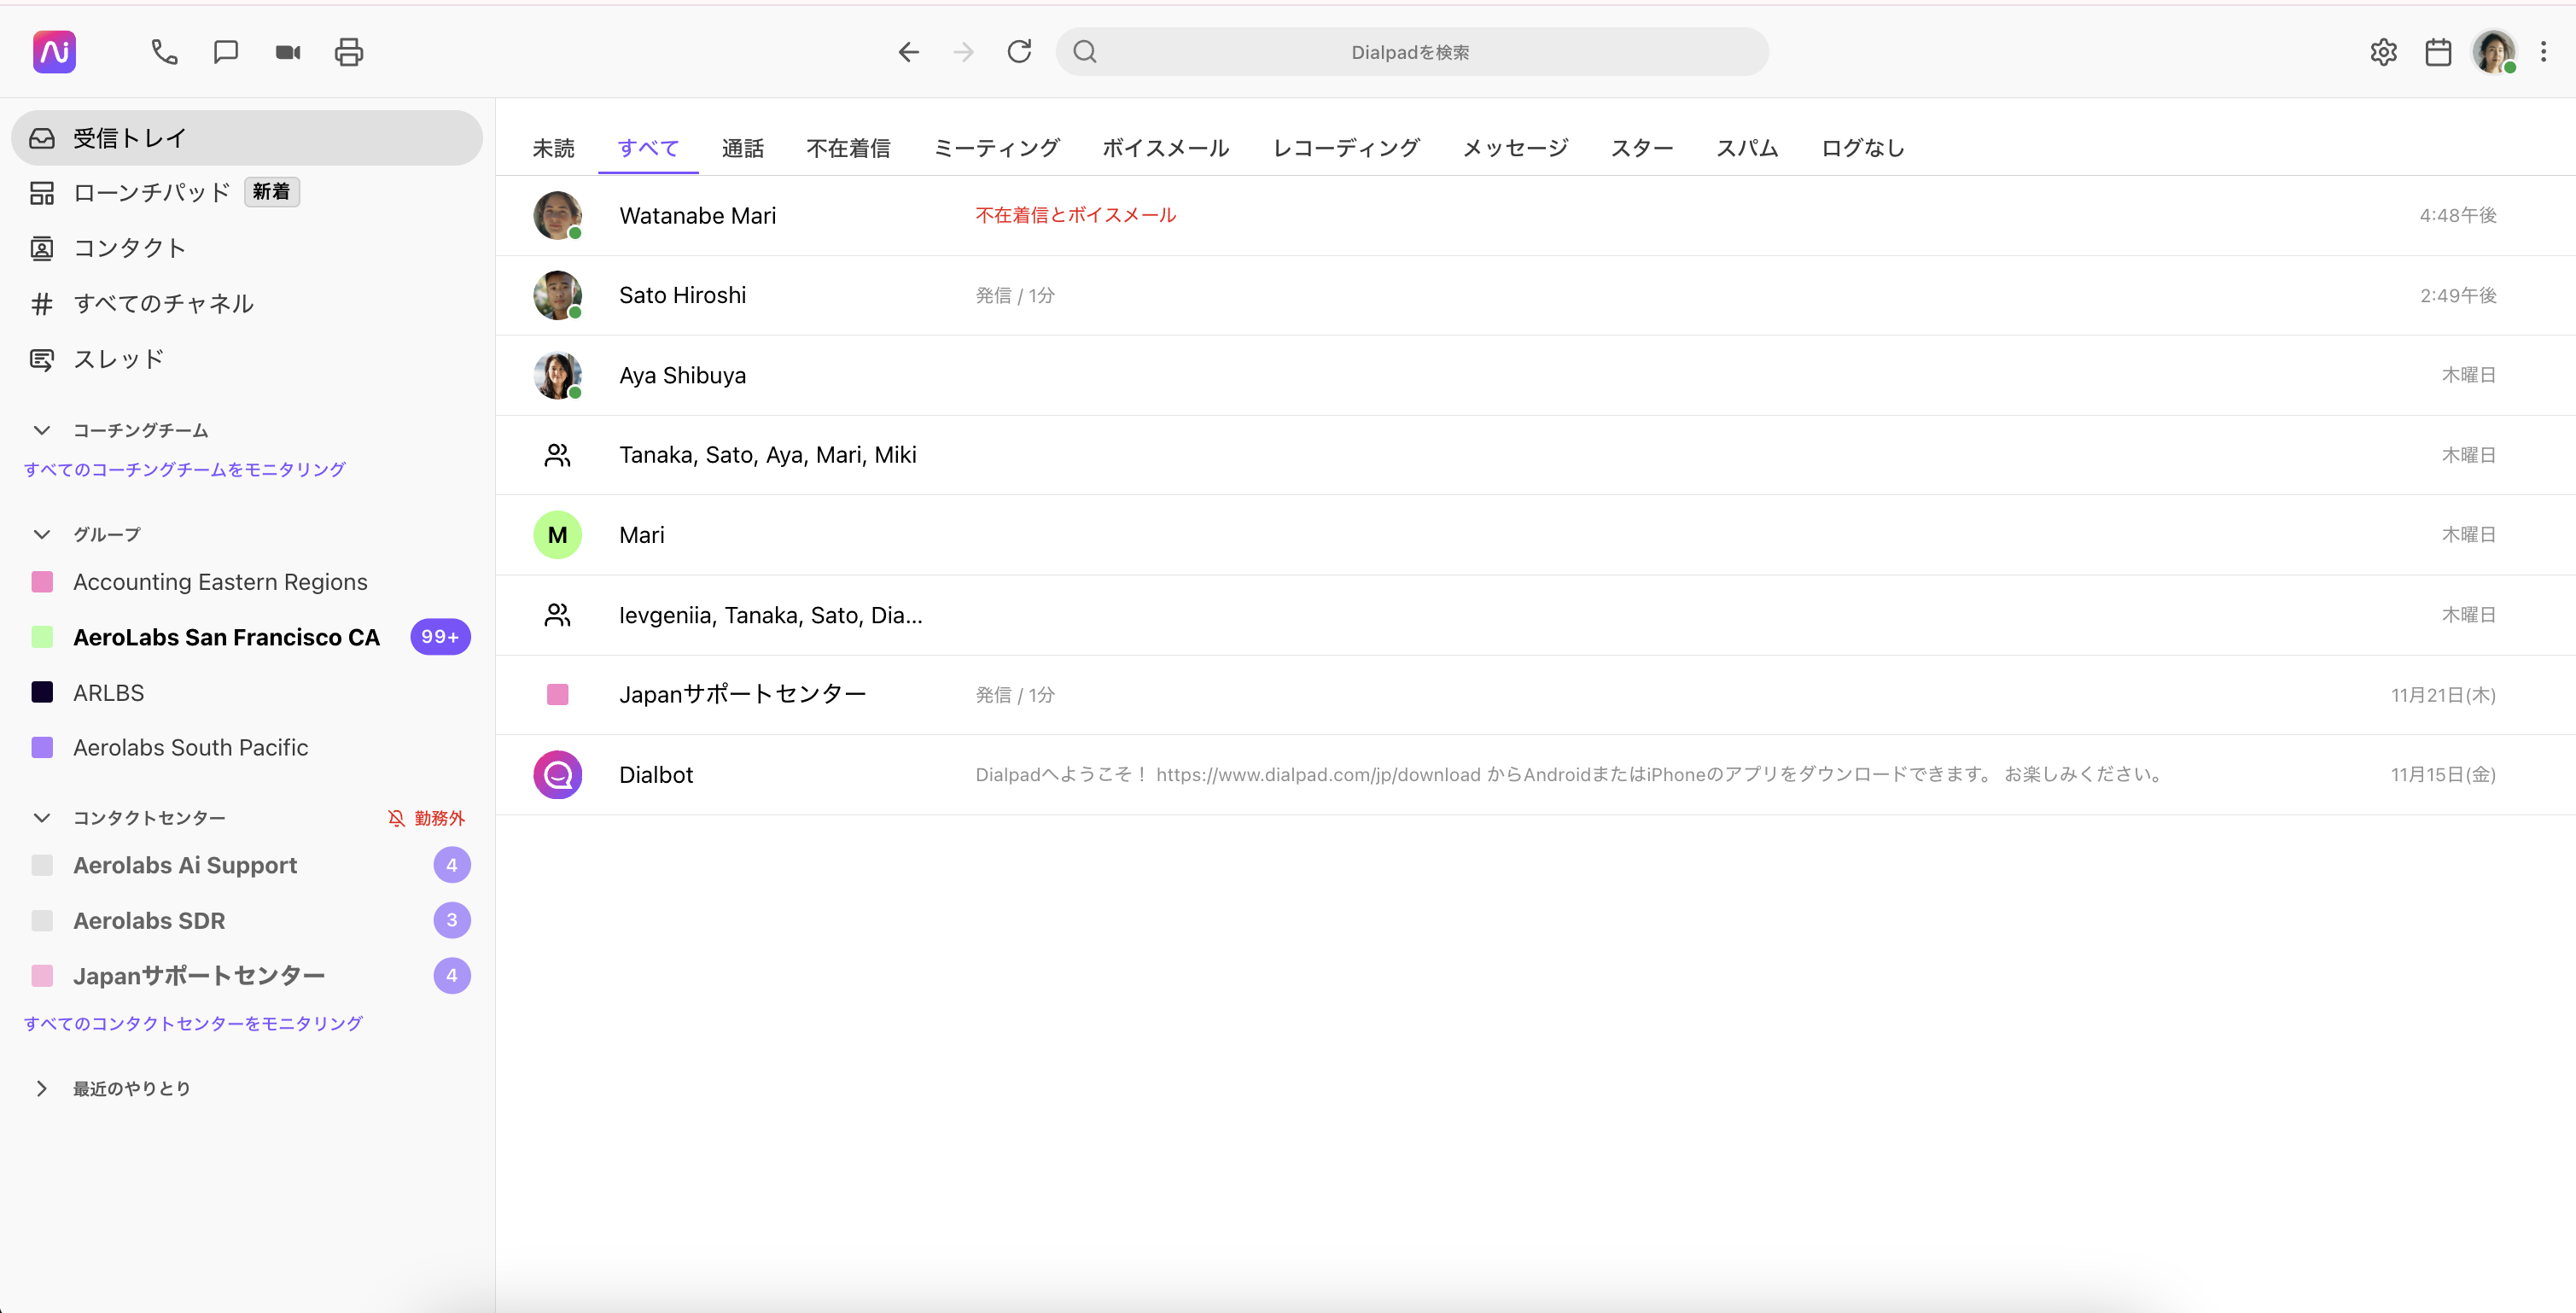The width and height of the screenshot is (2576, 1313).
Task: Click the calendar icon top right
Action: [2439, 52]
